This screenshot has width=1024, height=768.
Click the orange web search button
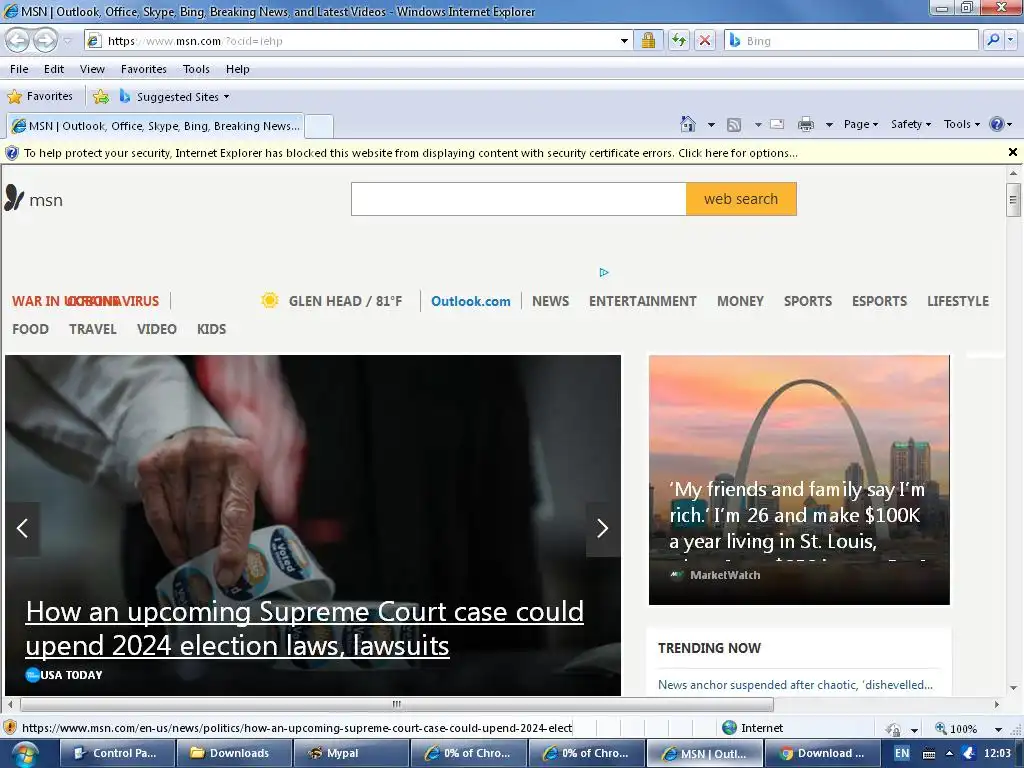tap(741, 199)
